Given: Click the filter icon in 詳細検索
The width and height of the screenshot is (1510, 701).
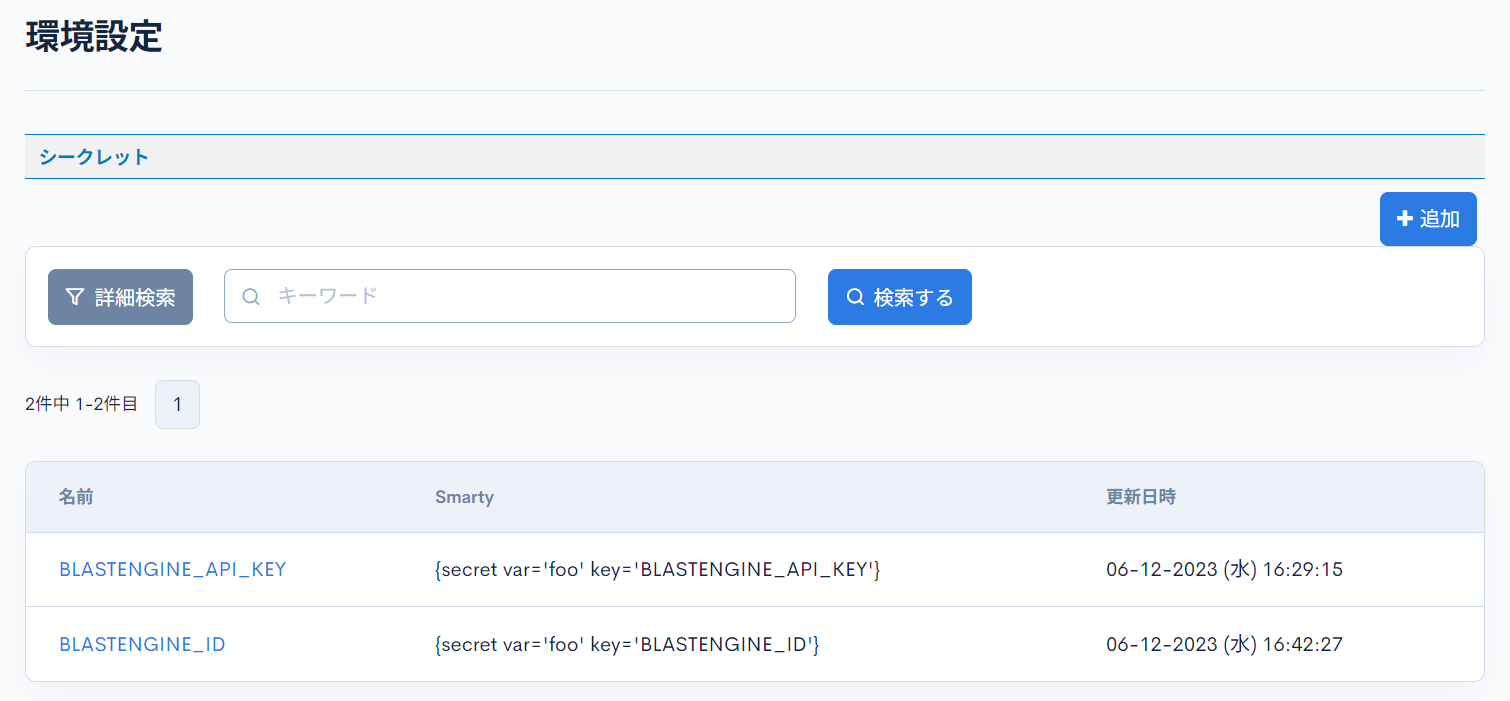Looking at the screenshot, I should (74, 296).
